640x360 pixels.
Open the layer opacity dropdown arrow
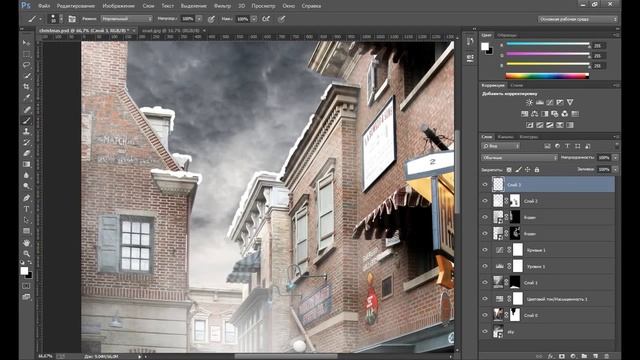pyautogui.click(x=615, y=158)
